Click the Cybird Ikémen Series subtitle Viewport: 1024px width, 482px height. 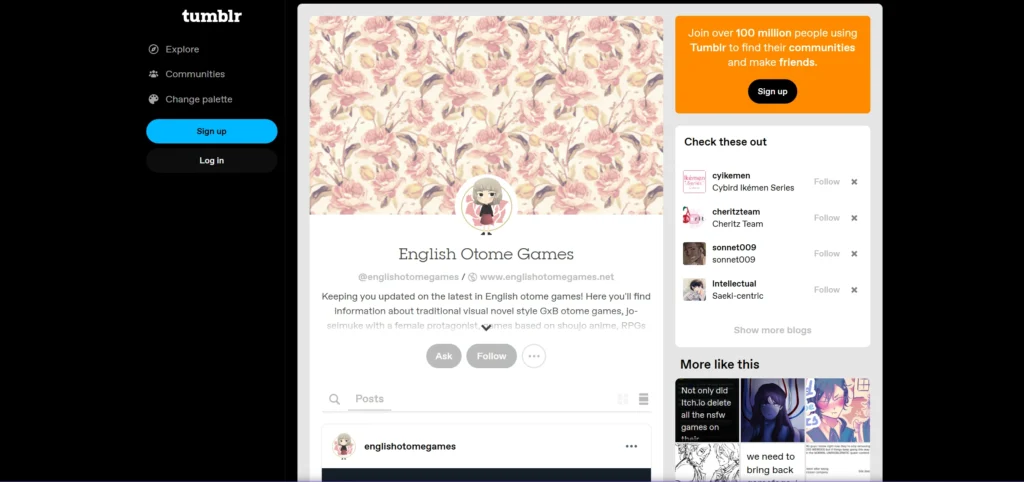point(753,187)
